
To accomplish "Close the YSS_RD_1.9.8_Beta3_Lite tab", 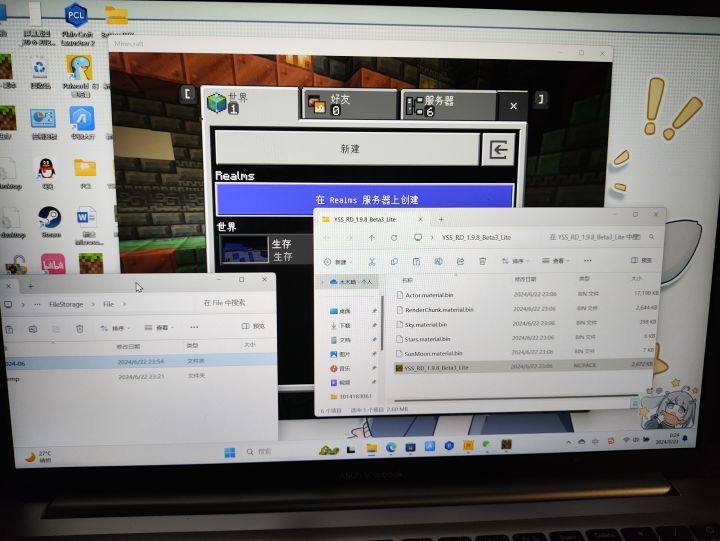I will click(x=420, y=220).
